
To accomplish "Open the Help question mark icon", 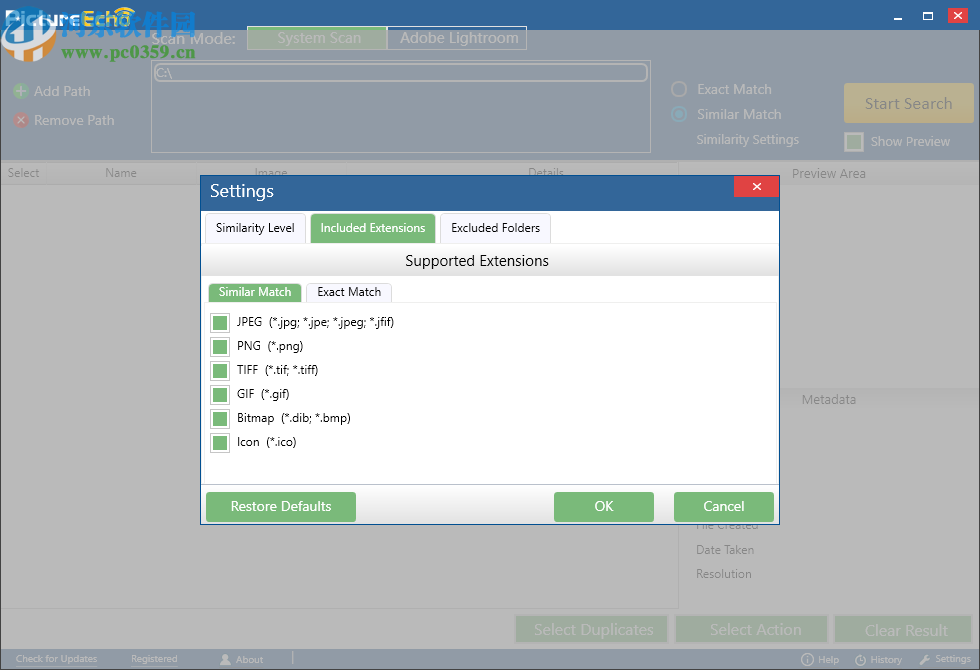I will [x=808, y=659].
